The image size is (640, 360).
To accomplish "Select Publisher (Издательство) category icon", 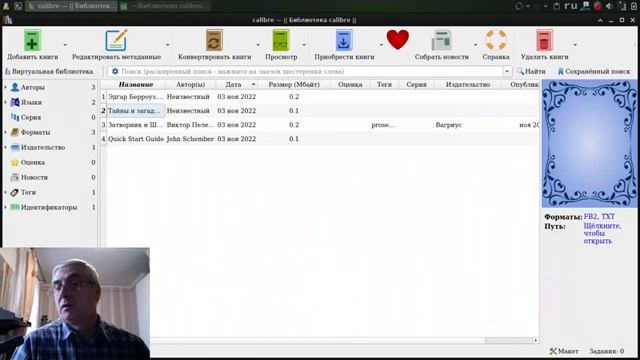I will click(15, 147).
